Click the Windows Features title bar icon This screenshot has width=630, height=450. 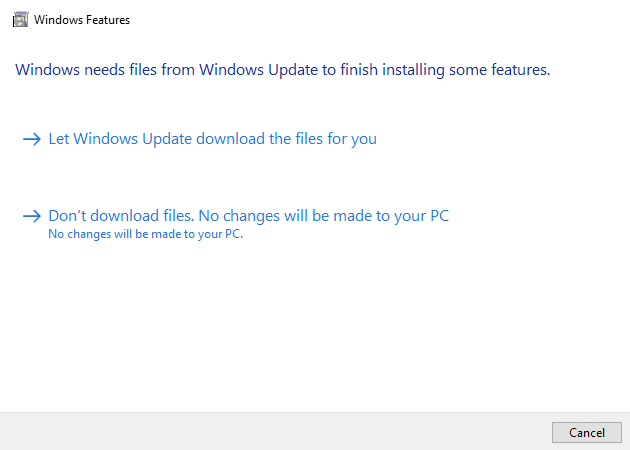pyautogui.click(x=18, y=19)
